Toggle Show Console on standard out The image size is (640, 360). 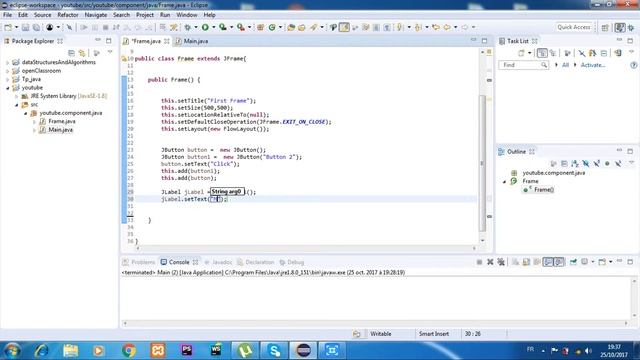548,262
